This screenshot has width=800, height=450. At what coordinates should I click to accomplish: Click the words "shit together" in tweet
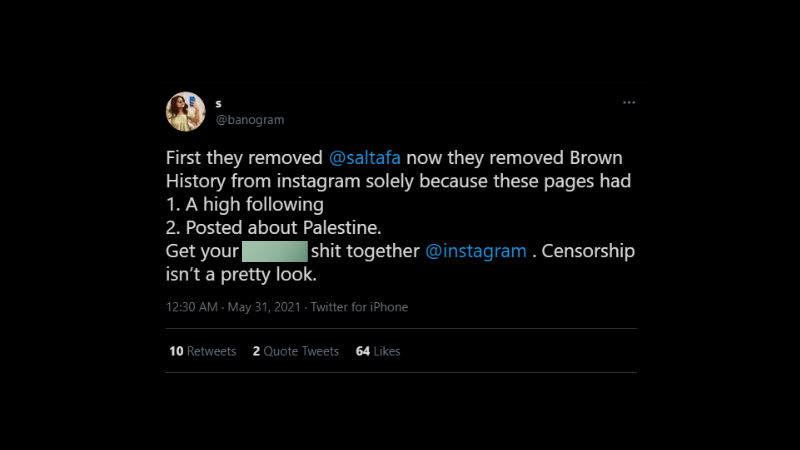[365, 251]
